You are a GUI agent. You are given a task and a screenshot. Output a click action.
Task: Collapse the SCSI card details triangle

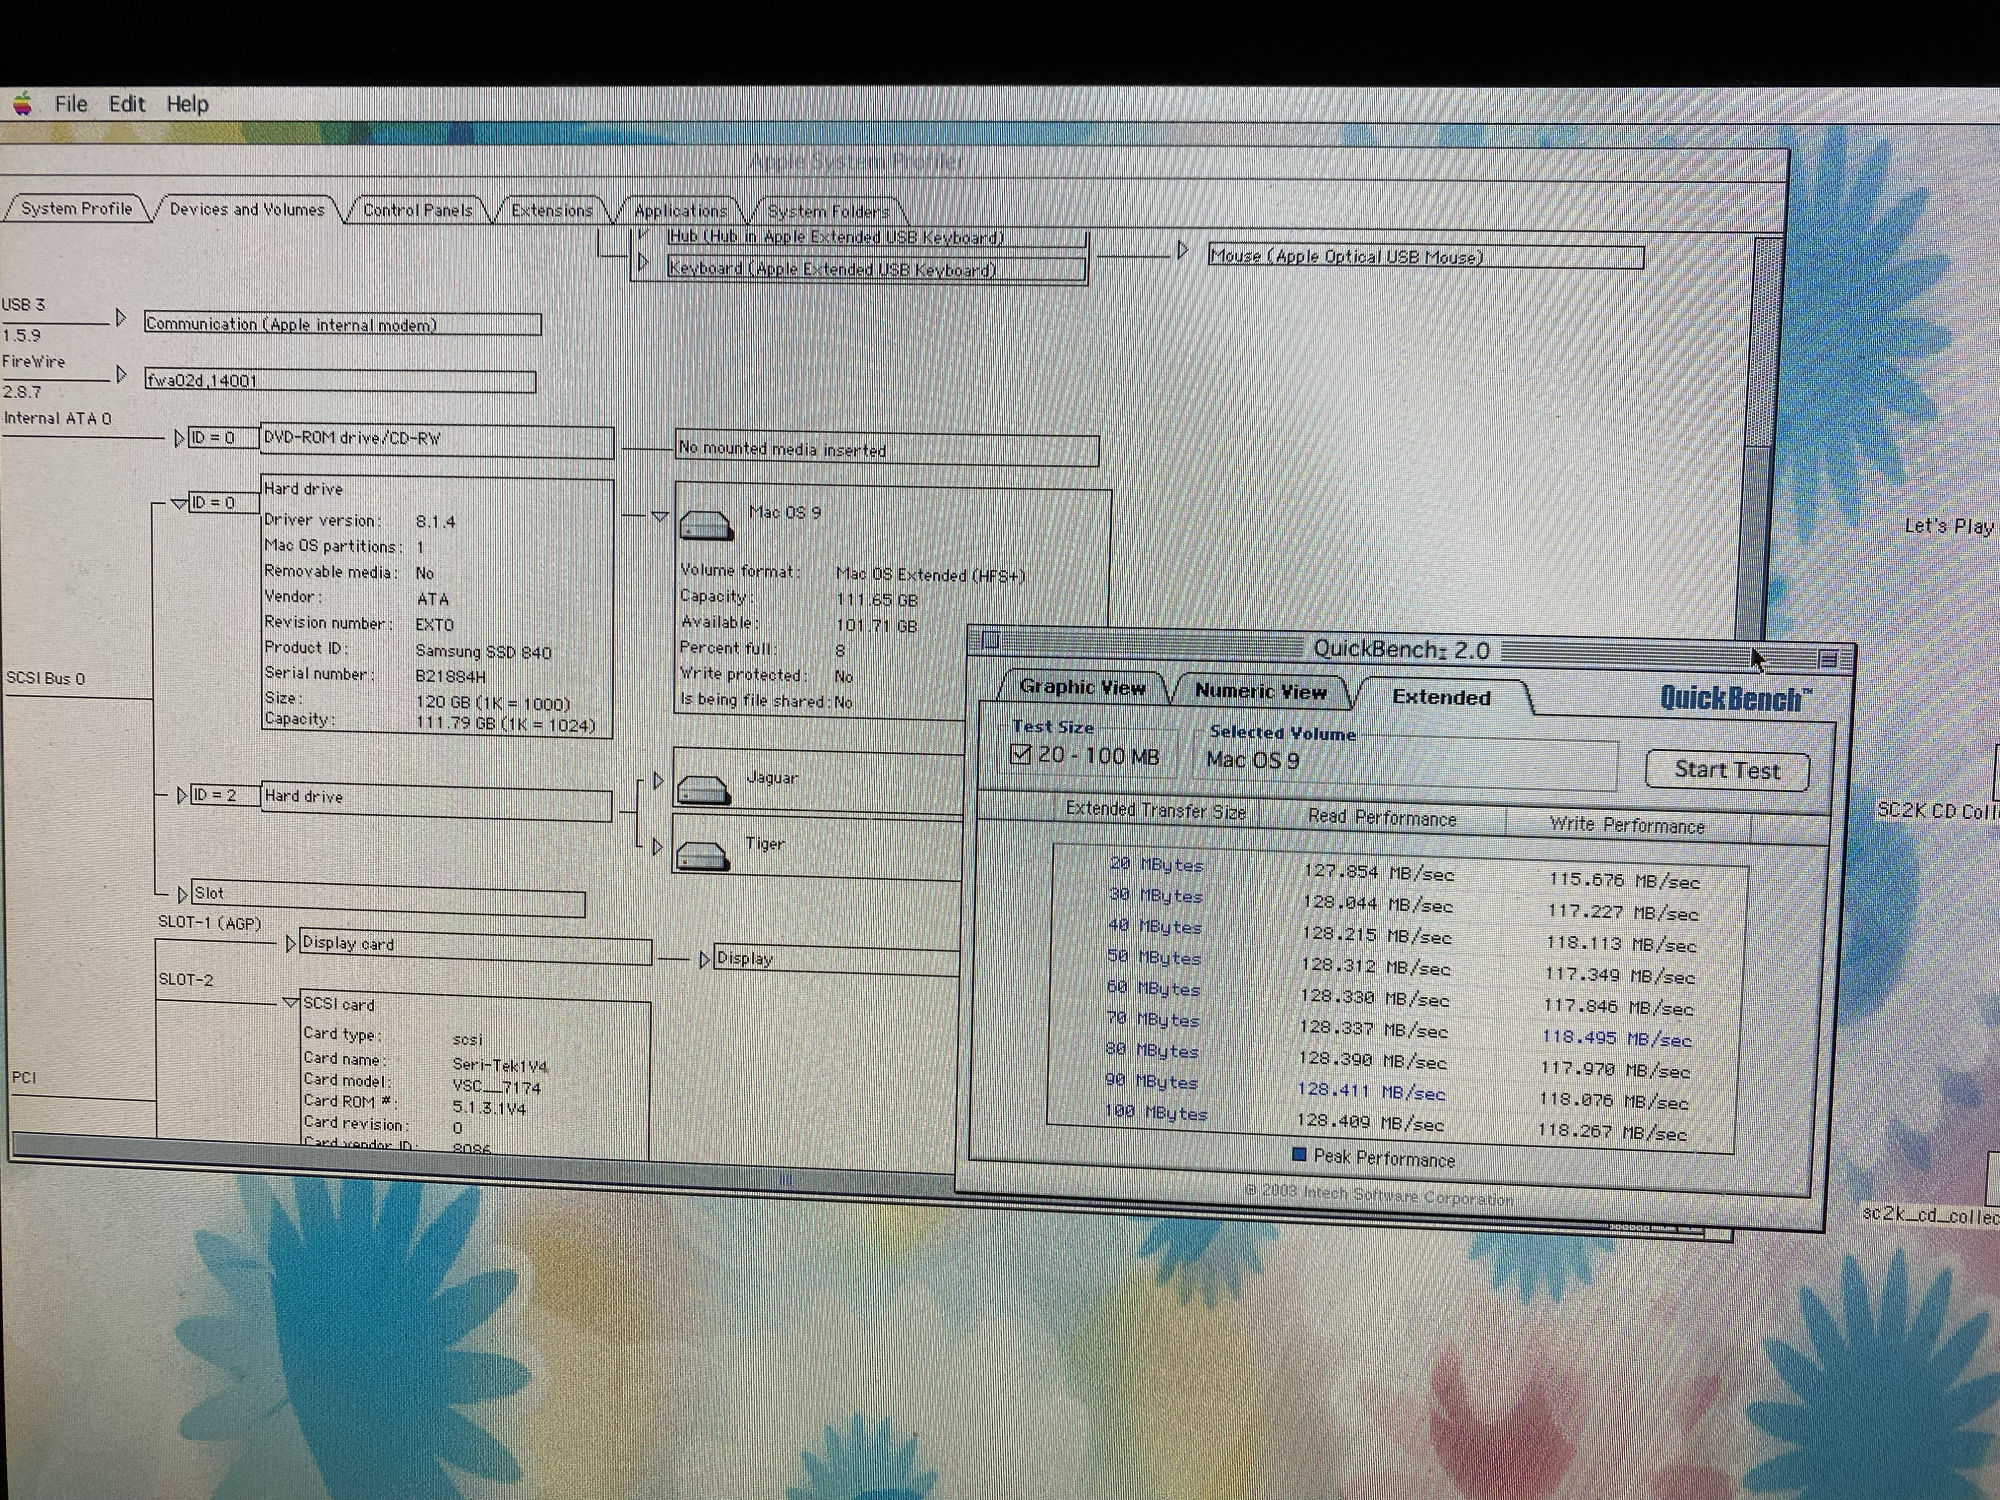(x=290, y=1002)
